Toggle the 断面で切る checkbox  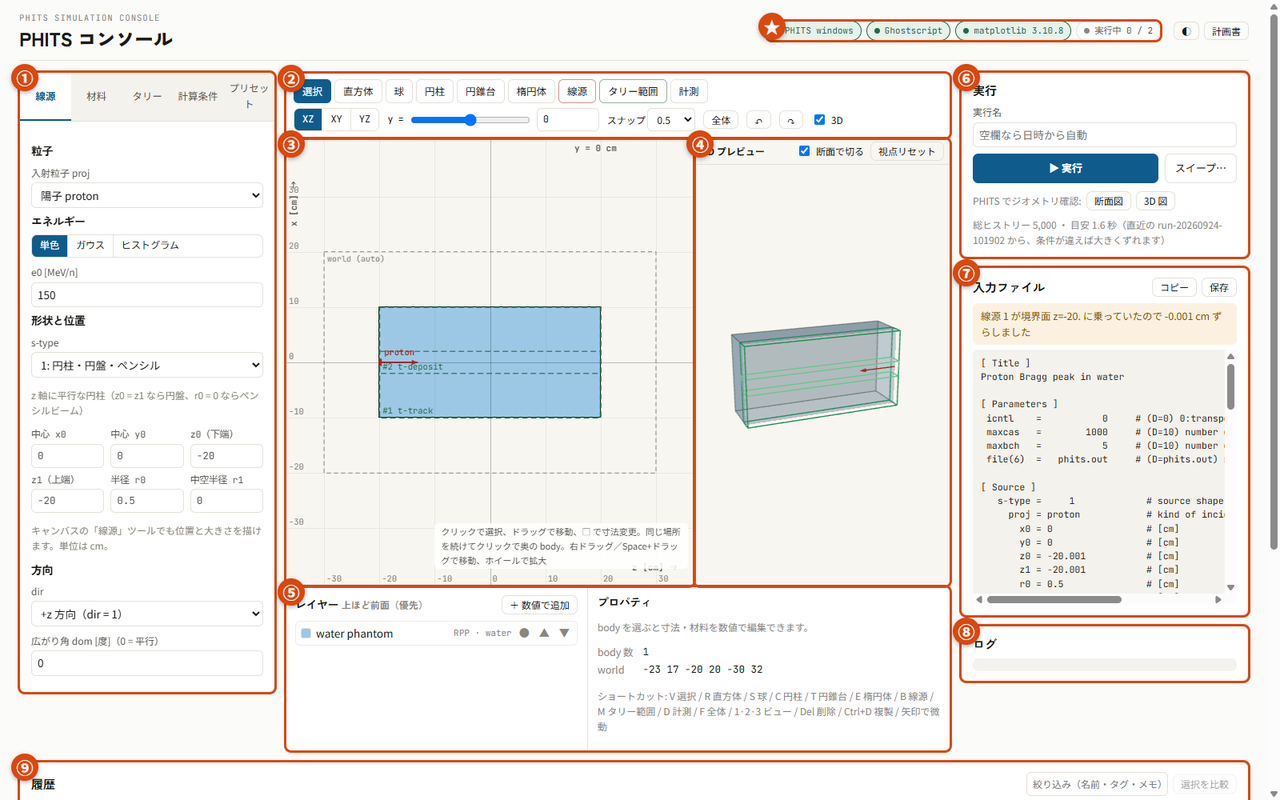(x=804, y=151)
